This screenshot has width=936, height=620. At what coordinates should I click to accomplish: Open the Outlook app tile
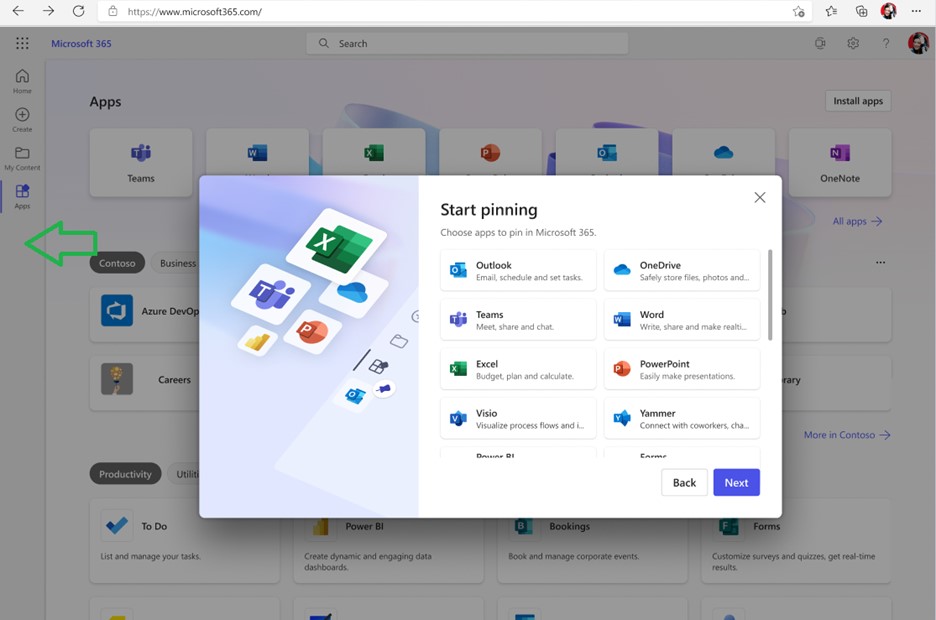(x=607, y=152)
